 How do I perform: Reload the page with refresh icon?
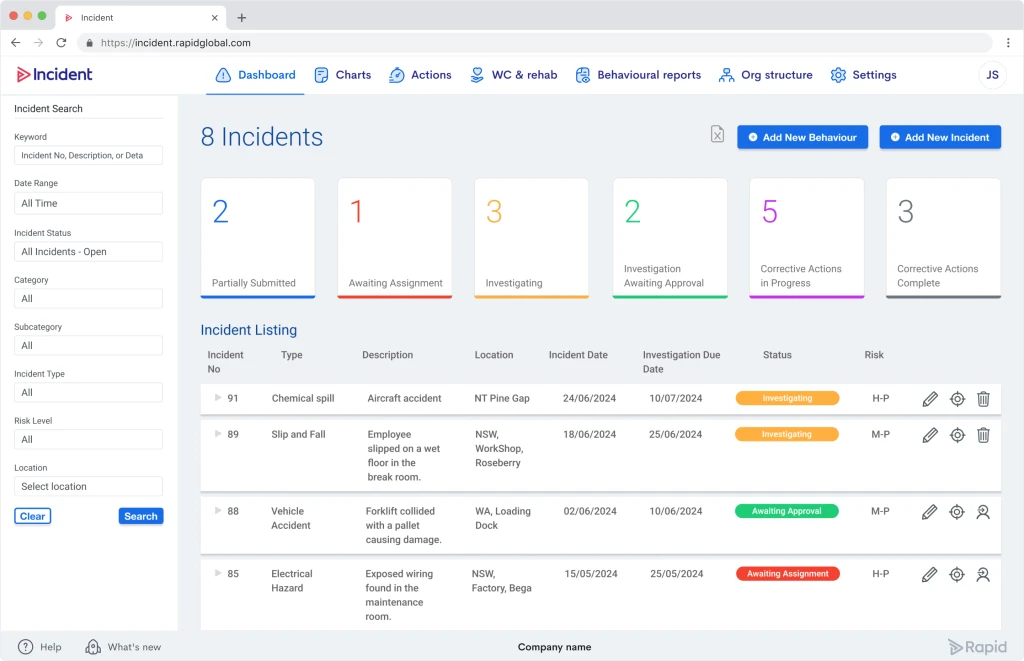click(x=61, y=42)
